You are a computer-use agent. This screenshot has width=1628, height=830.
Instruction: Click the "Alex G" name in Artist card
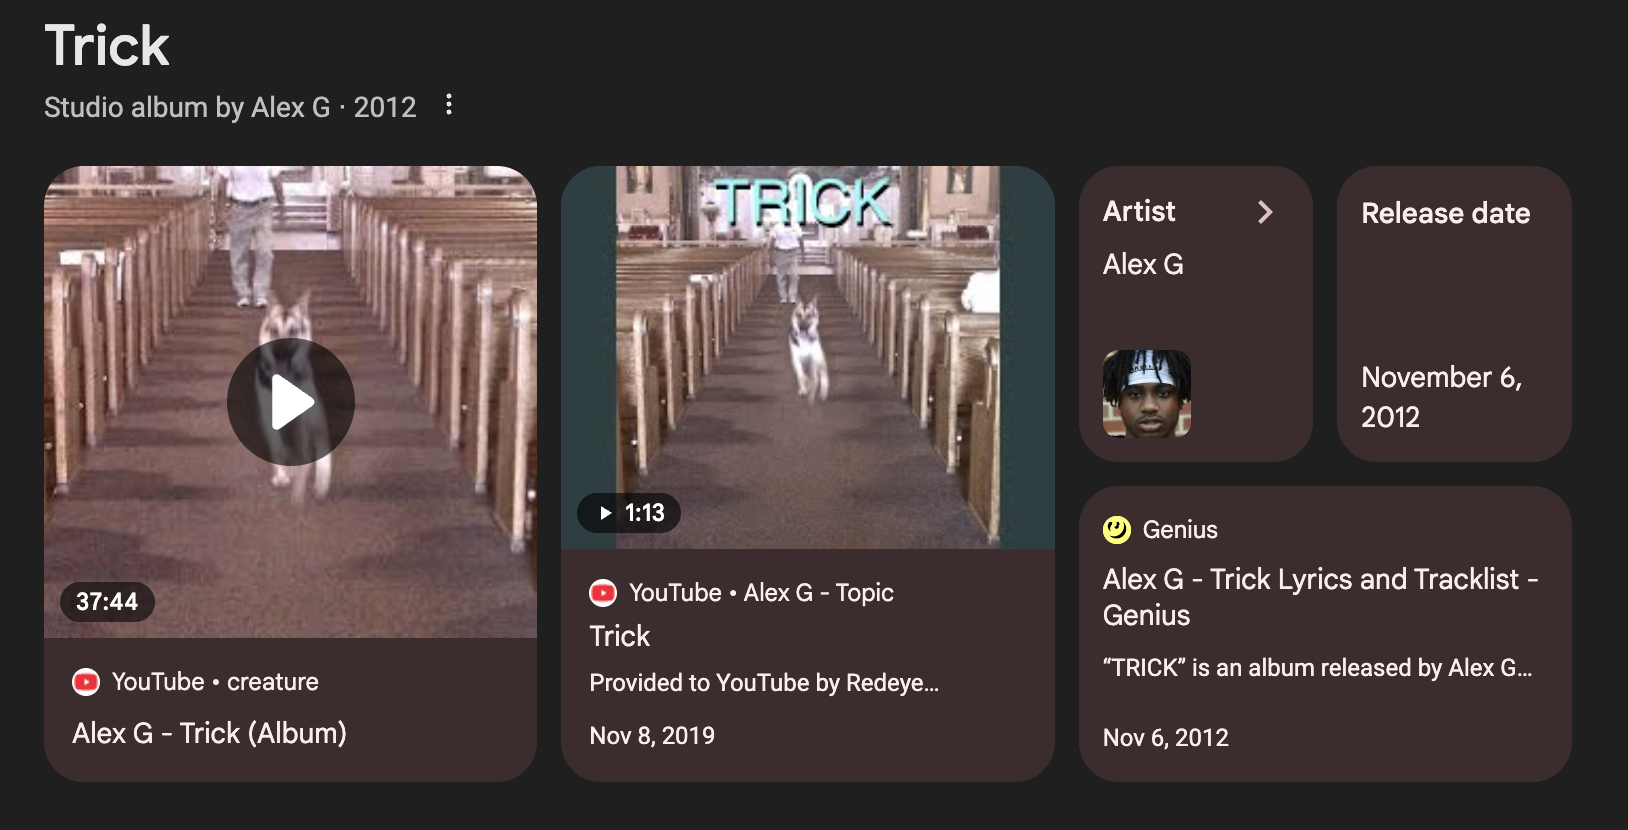[x=1143, y=264]
